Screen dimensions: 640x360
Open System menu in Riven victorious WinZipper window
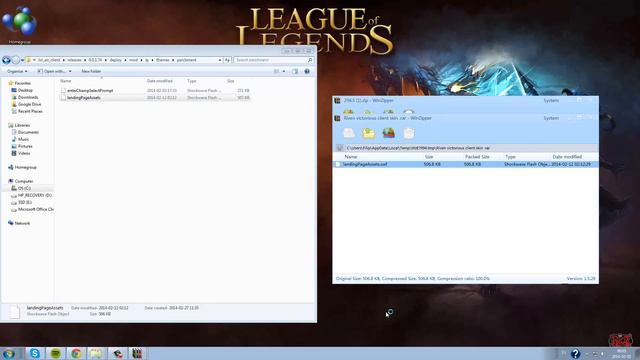point(551,118)
